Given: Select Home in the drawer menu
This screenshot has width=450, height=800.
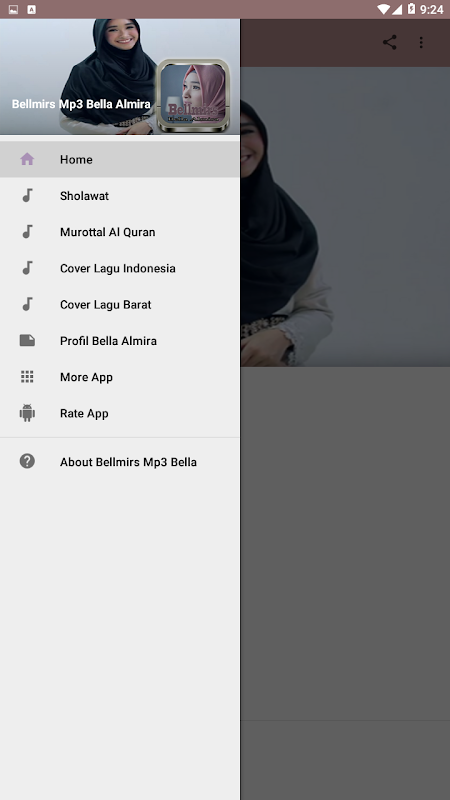Looking at the screenshot, I should pos(120,159).
